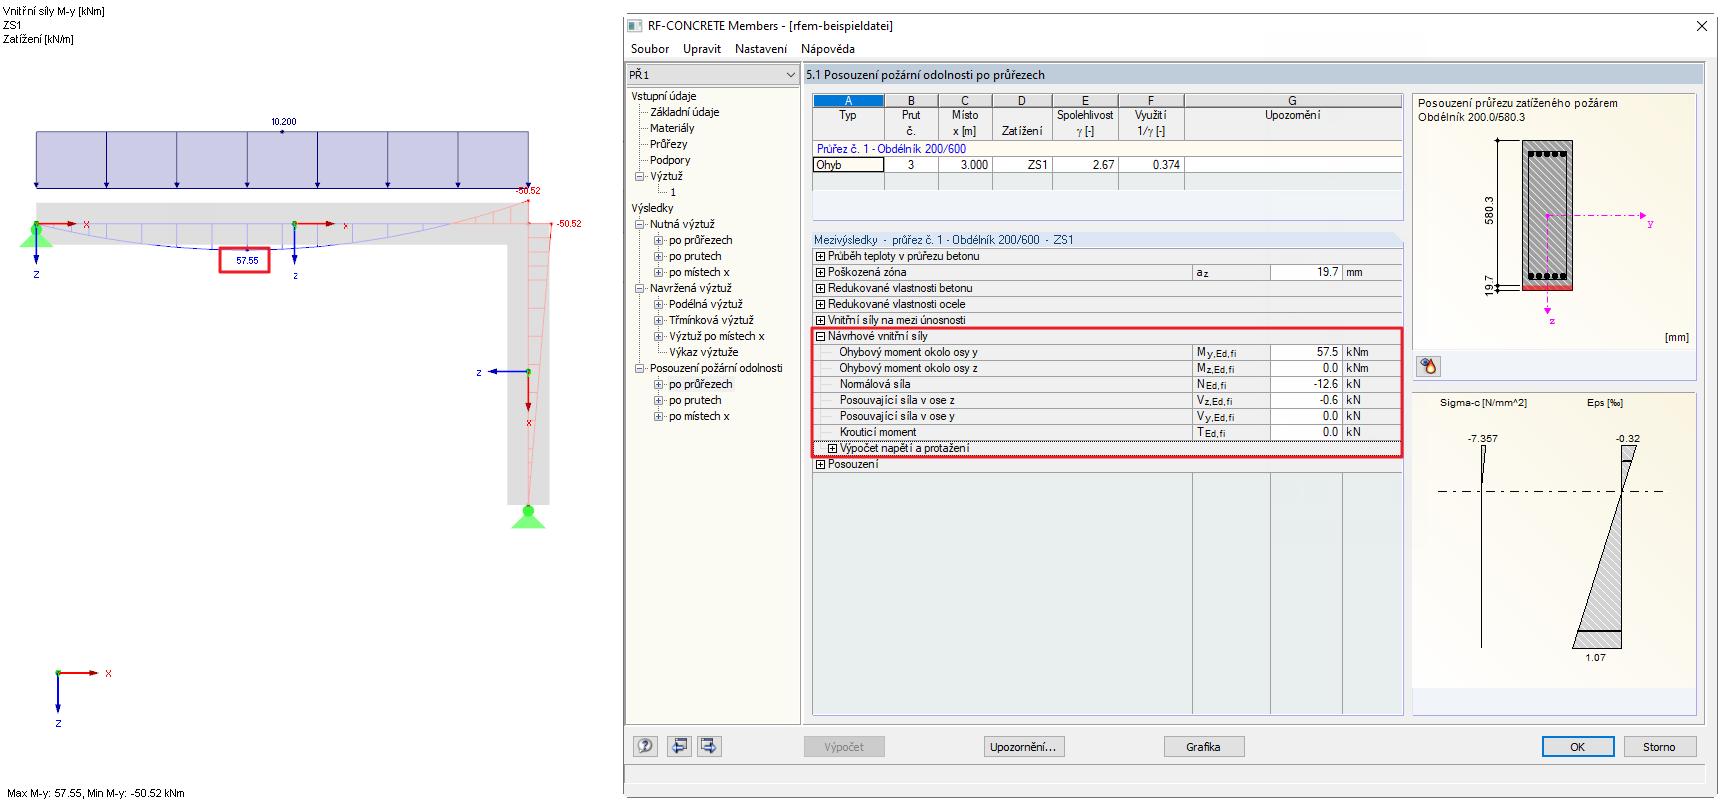Go to next table with right-arrow icon
The width and height of the screenshot is (1727, 806).
coord(709,746)
